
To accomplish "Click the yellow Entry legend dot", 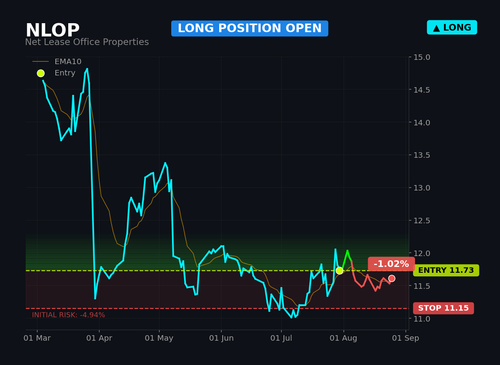I will (41, 73).
